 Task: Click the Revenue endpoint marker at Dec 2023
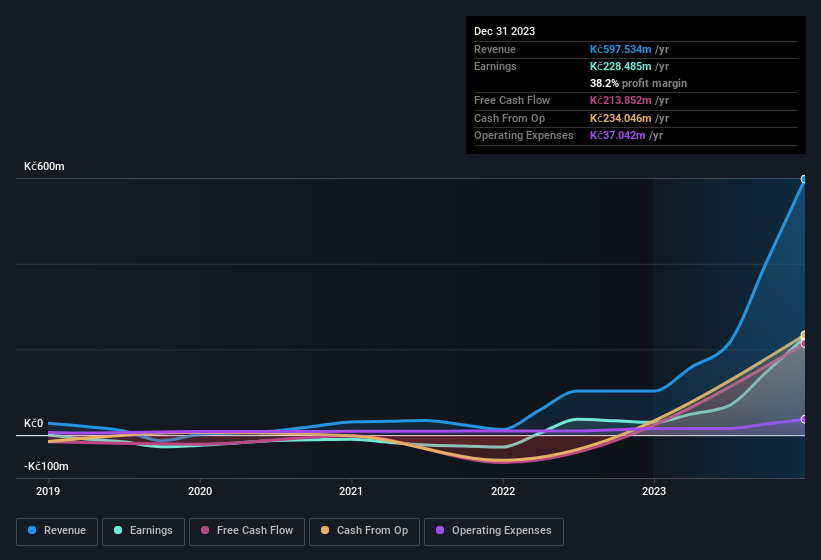(x=804, y=180)
